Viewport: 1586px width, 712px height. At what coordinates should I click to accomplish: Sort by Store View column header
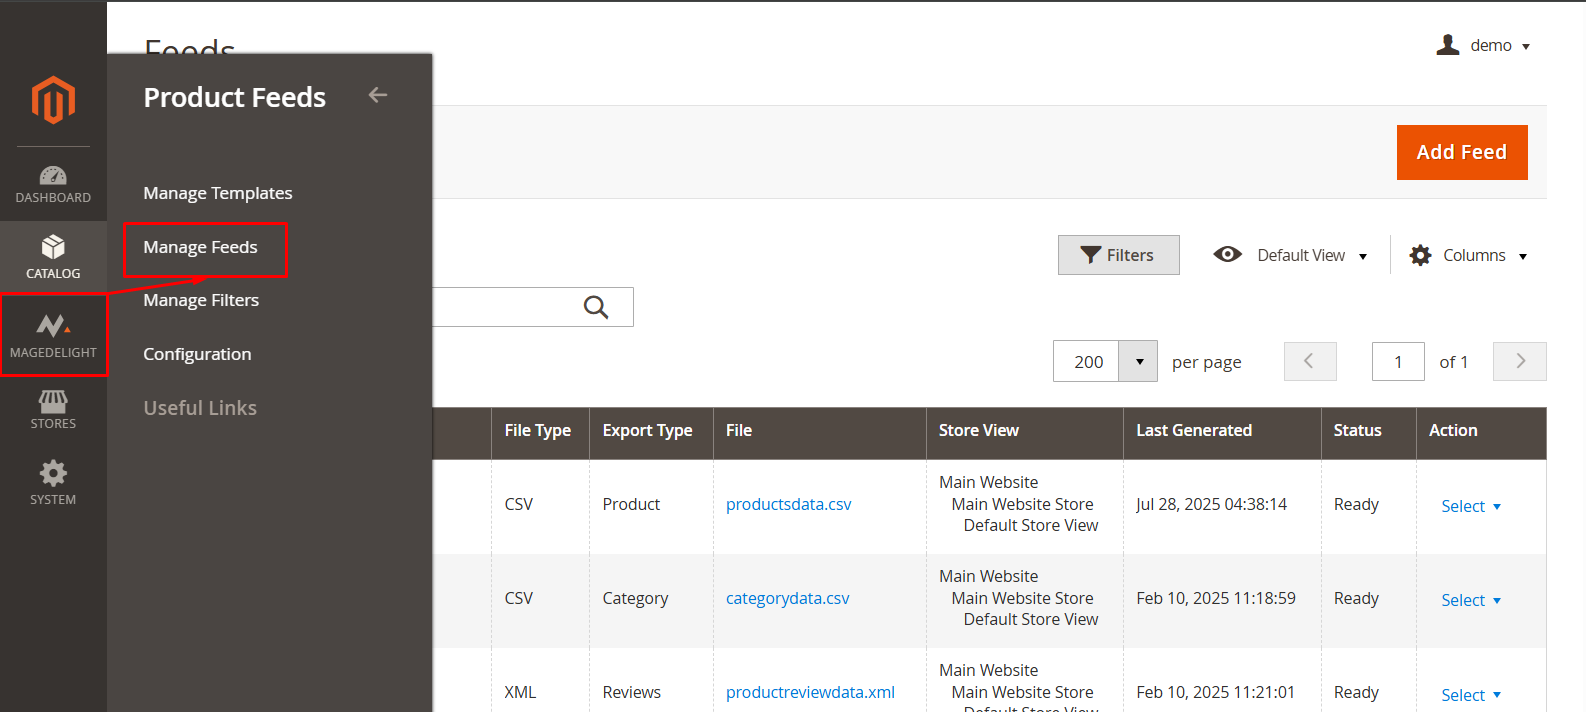point(1025,433)
